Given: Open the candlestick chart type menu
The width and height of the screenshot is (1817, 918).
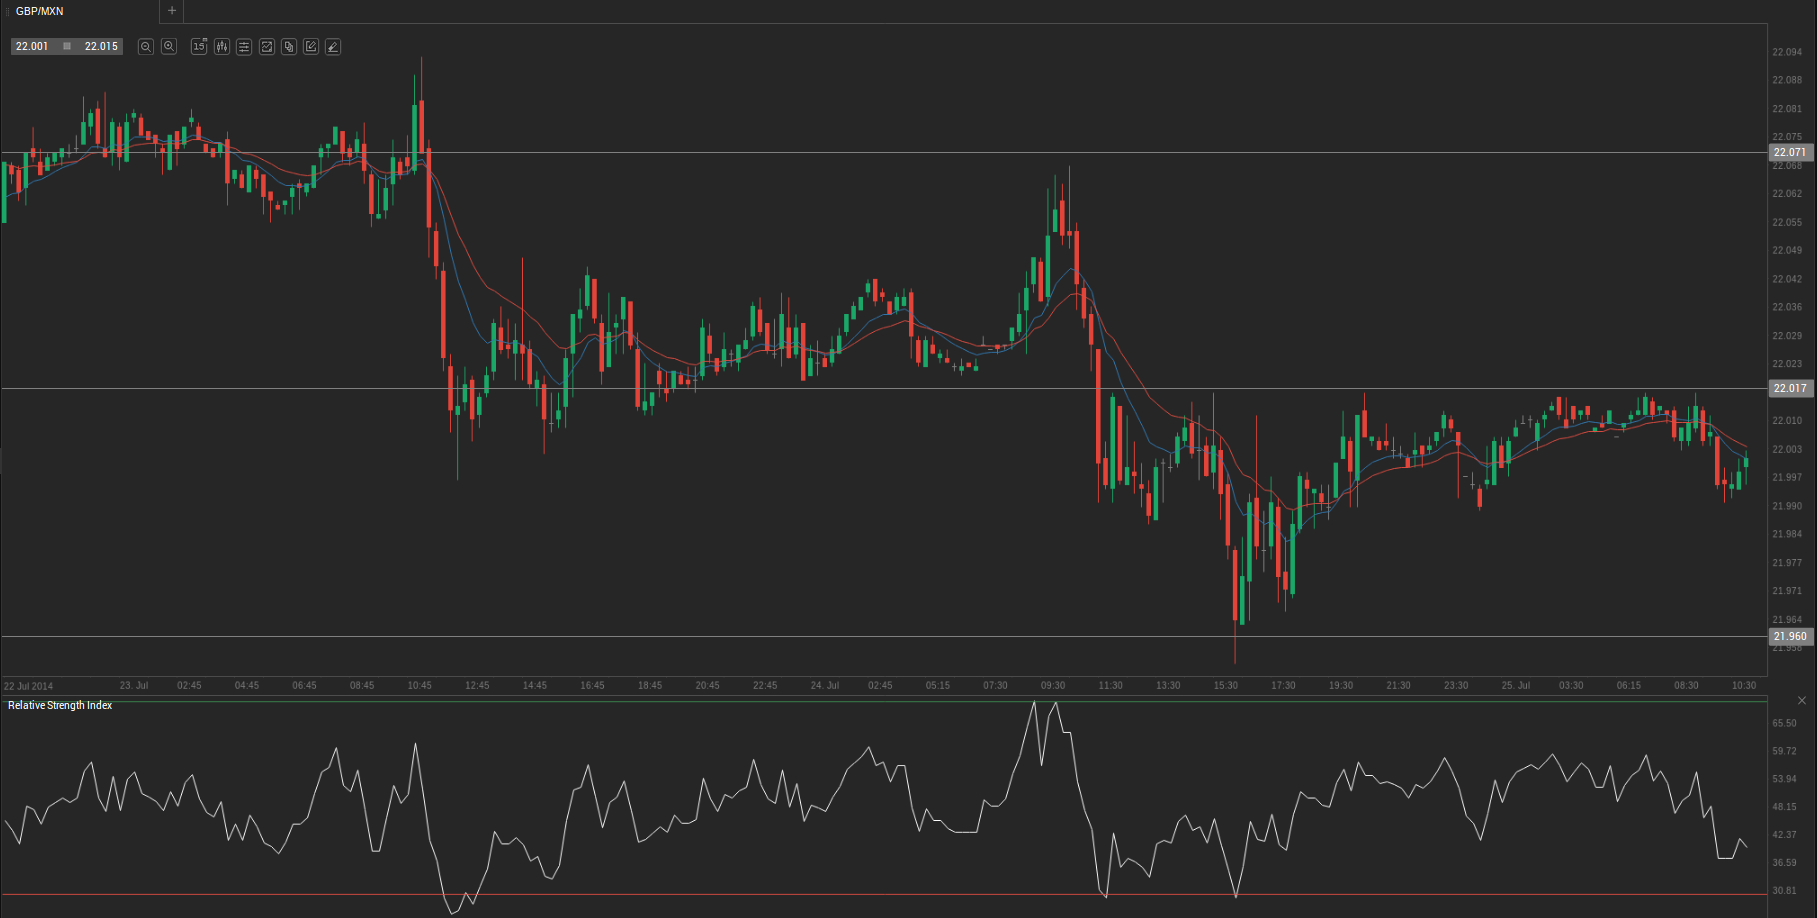Looking at the screenshot, I should click(222, 47).
